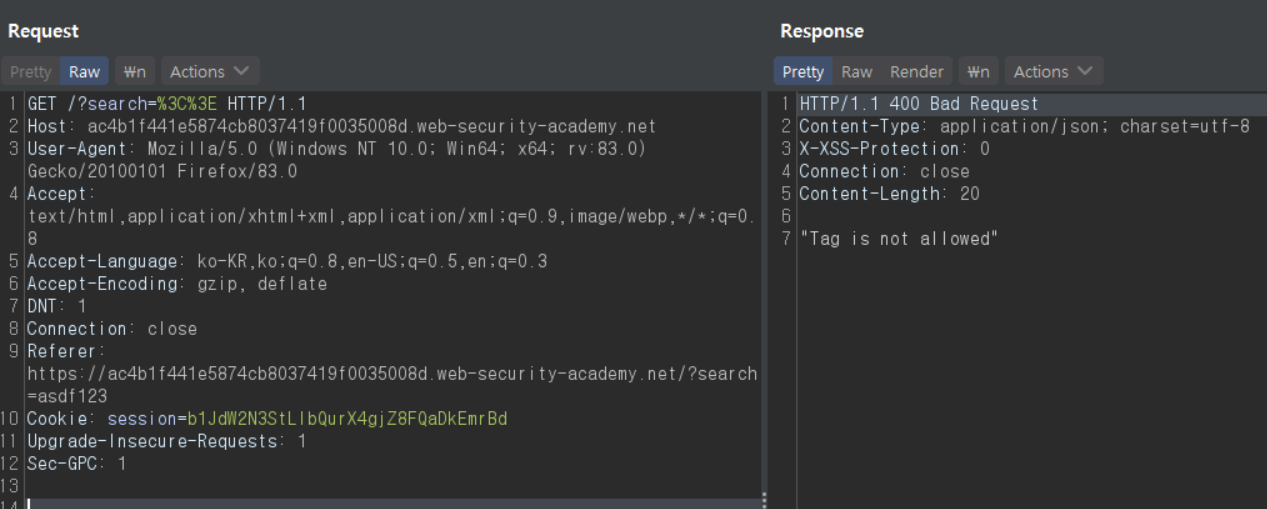The height and width of the screenshot is (509, 1267).
Task: Switch request view to Pretty tab
Action: click(x=30, y=72)
